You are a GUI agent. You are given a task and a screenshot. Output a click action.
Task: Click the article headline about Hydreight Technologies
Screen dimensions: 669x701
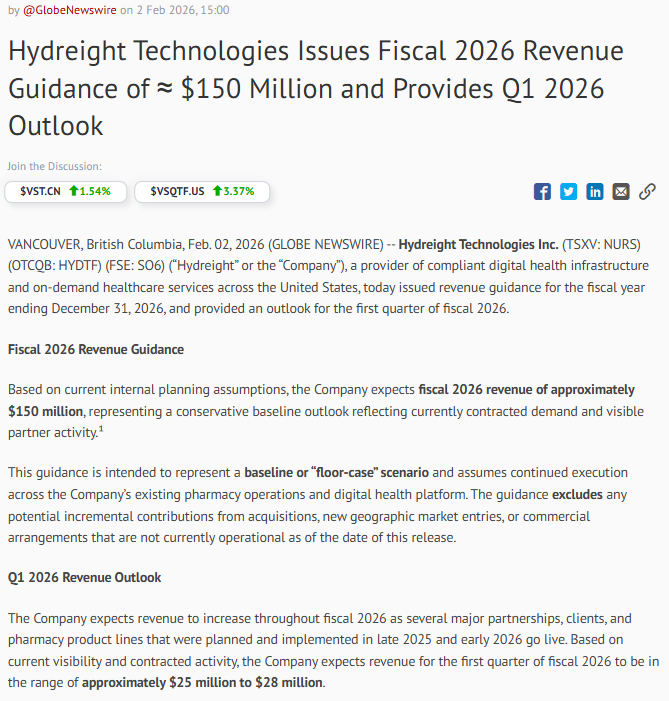point(316,88)
